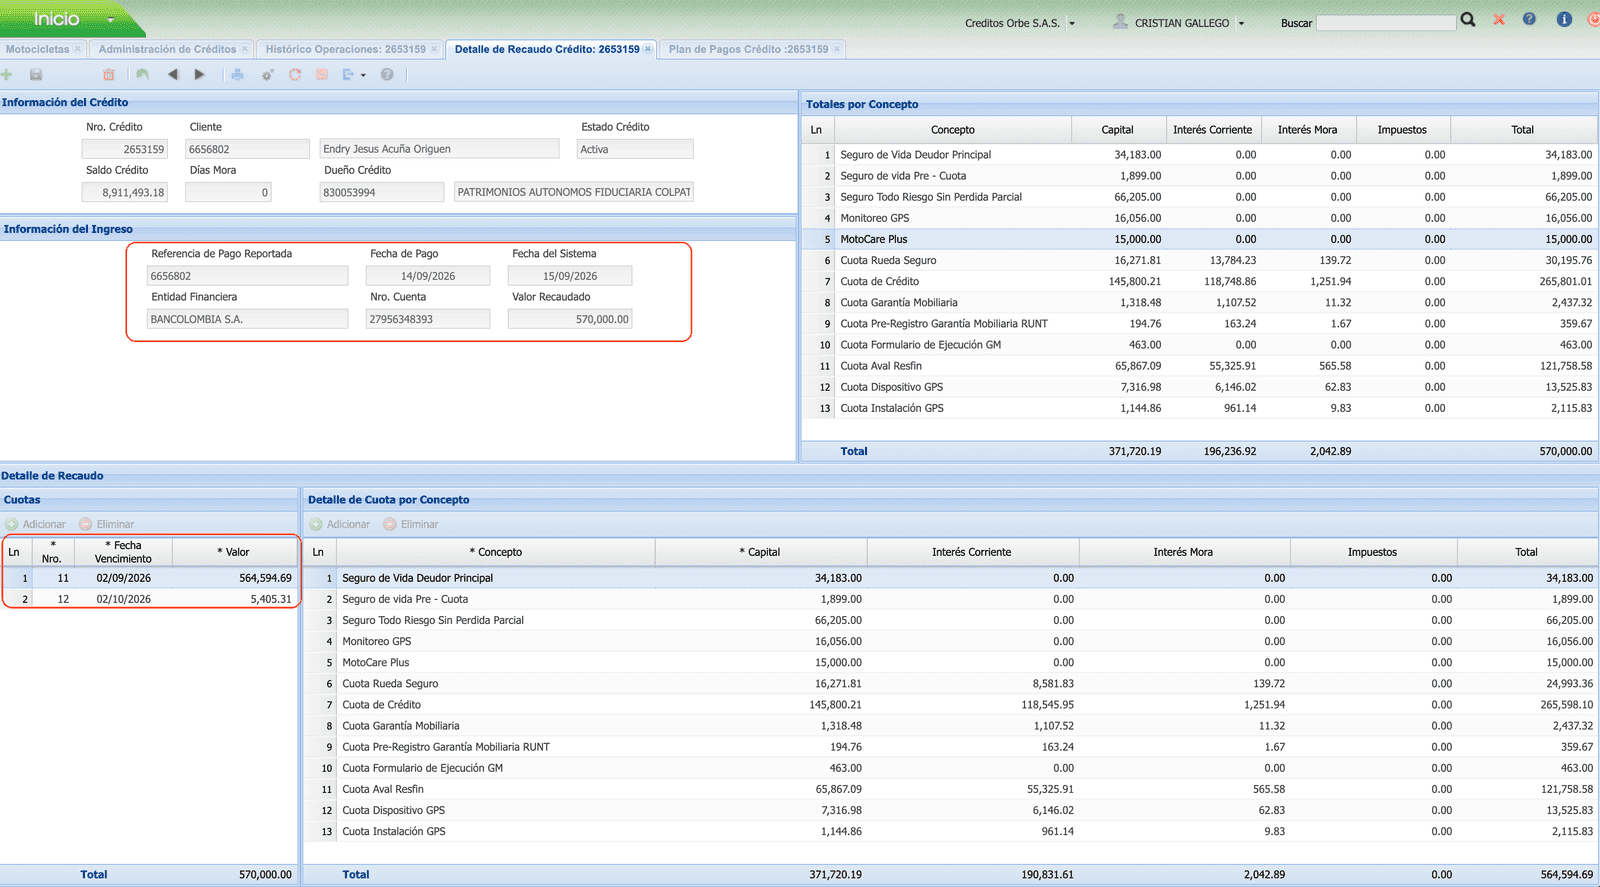Click the red image/attachment toolbar icon

tap(322, 75)
